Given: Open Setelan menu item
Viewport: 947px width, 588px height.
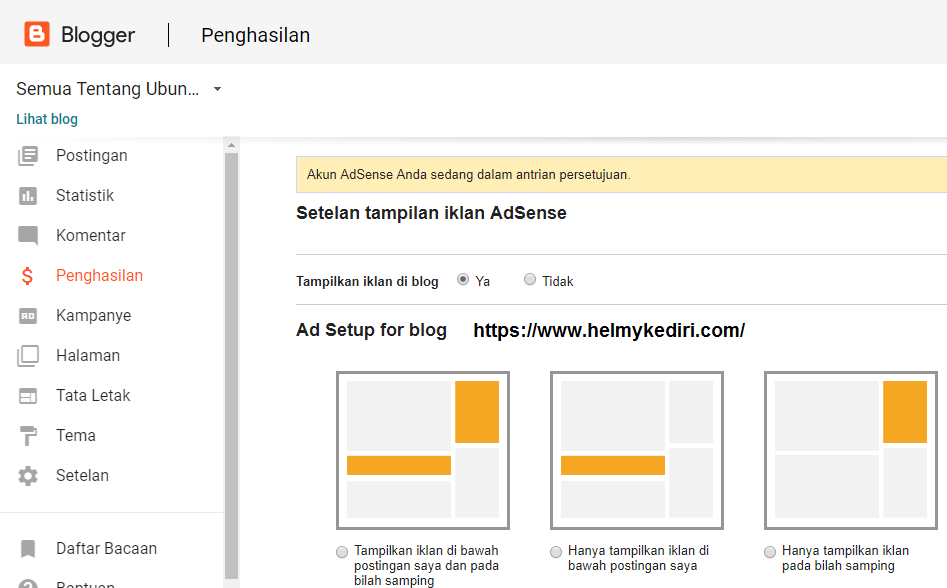Looking at the screenshot, I should pyautogui.click(x=82, y=475).
